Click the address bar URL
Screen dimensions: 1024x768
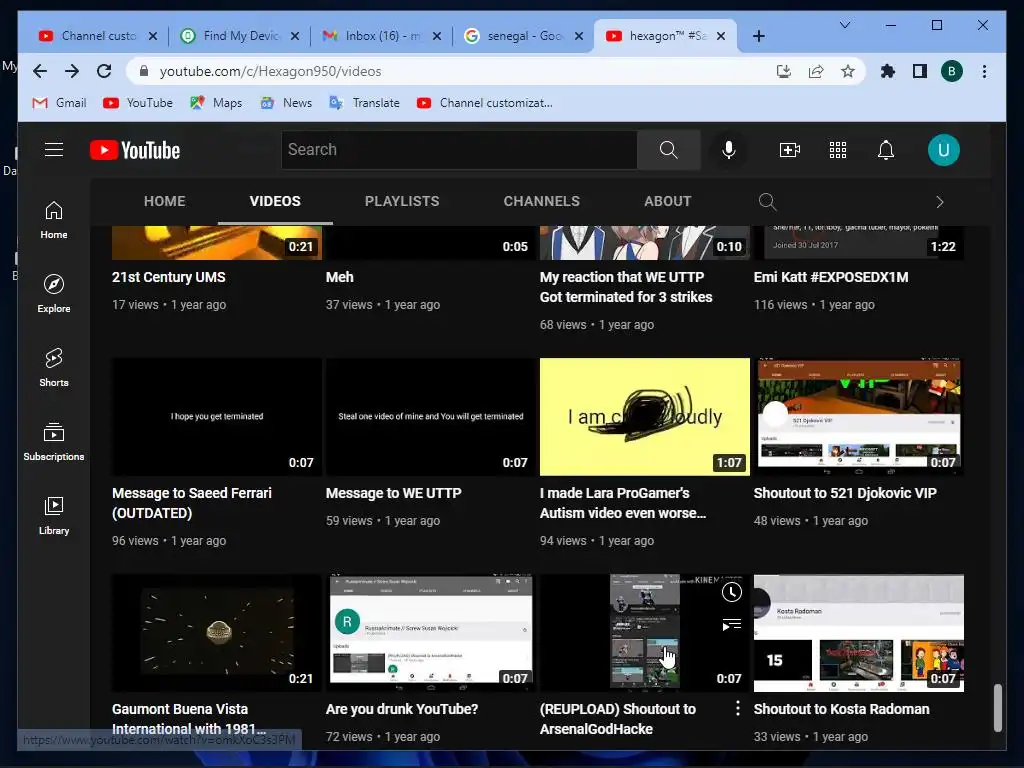(x=270, y=71)
